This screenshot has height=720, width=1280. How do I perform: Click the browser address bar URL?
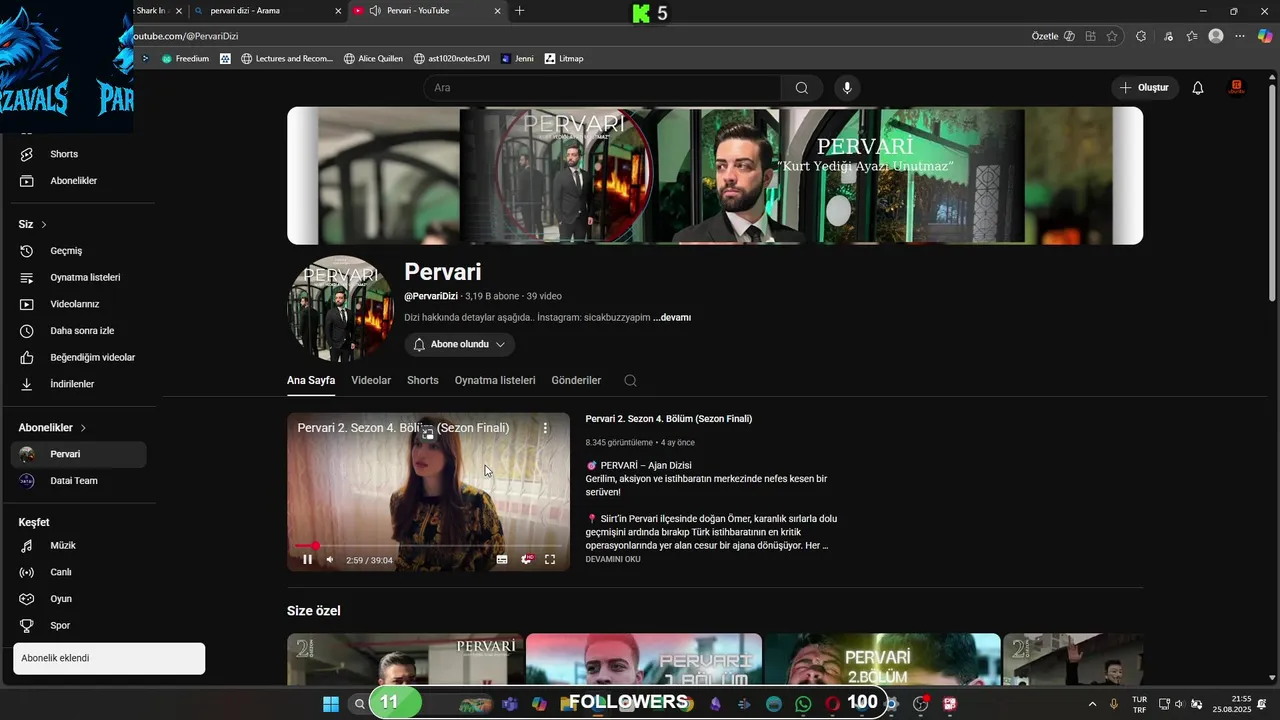coord(186,36)
